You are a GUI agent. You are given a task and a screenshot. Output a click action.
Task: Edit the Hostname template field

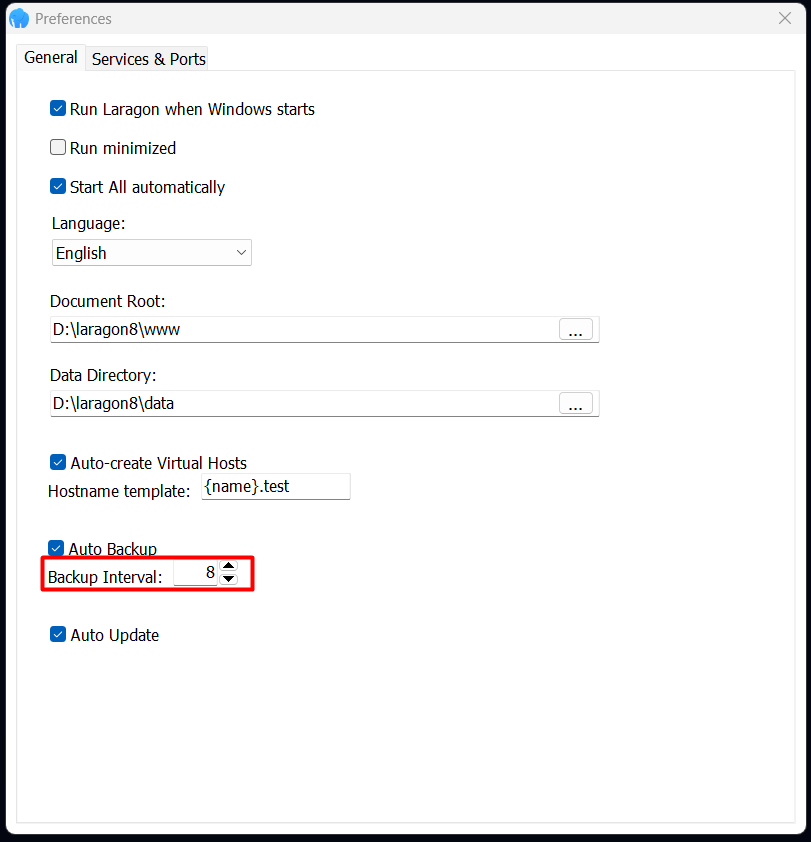(x=276, y=486)
